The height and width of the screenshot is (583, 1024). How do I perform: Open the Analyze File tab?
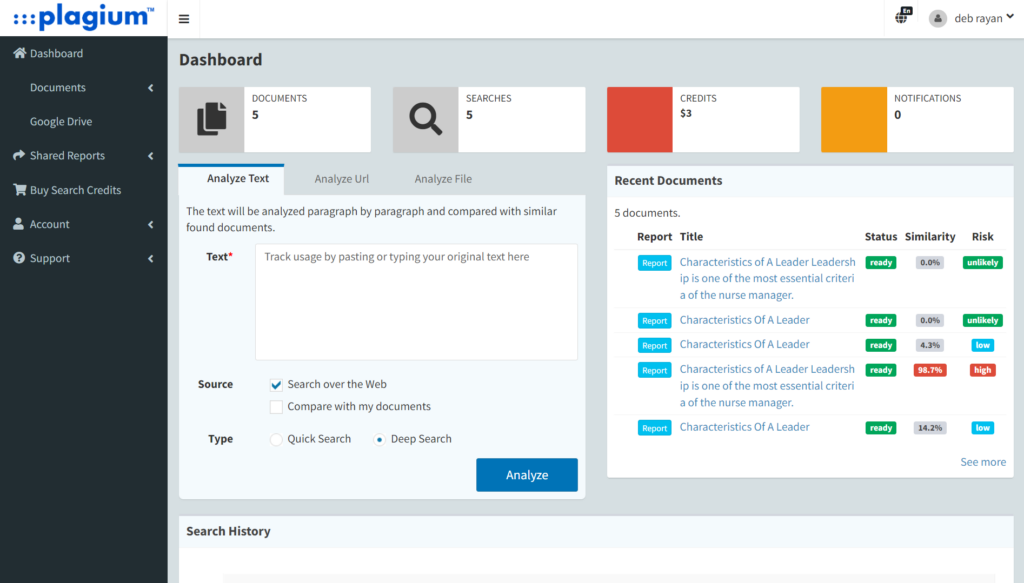coord(442,178)
